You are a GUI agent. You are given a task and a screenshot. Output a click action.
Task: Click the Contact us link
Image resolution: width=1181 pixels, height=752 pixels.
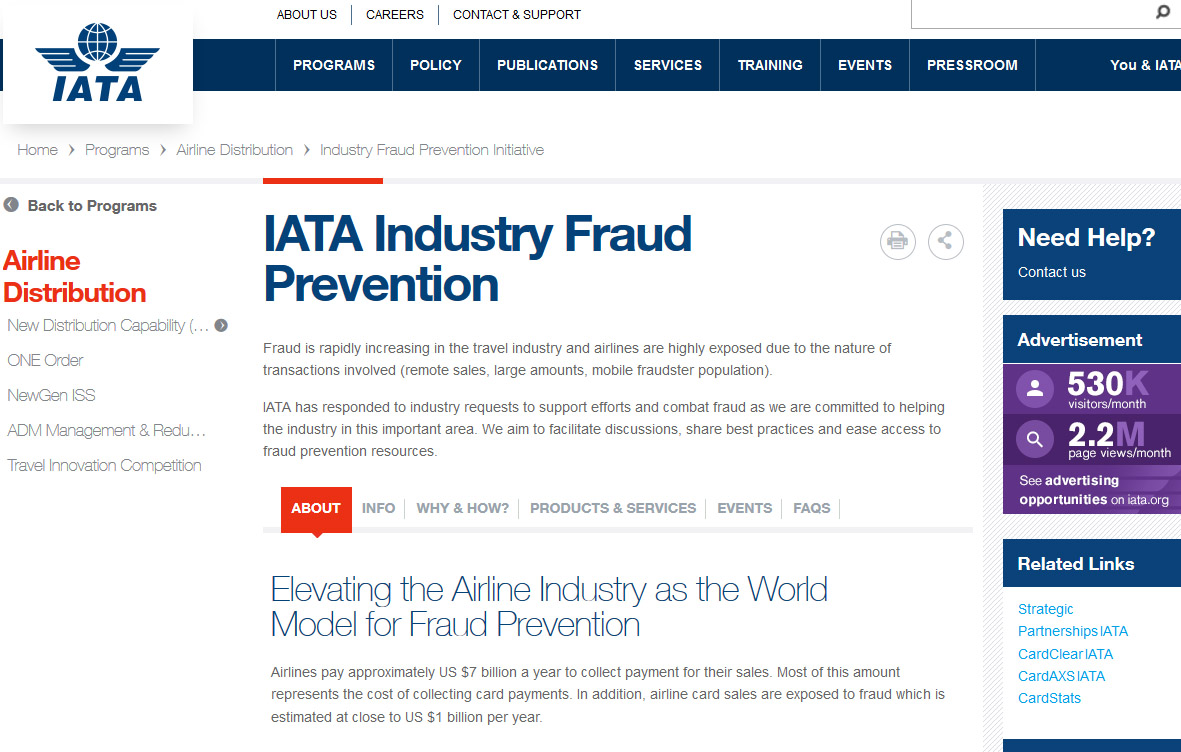point(1051,272)
